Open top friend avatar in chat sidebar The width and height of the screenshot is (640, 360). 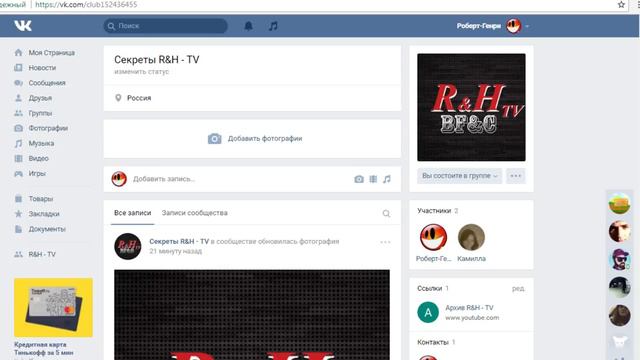click(620, 204)
